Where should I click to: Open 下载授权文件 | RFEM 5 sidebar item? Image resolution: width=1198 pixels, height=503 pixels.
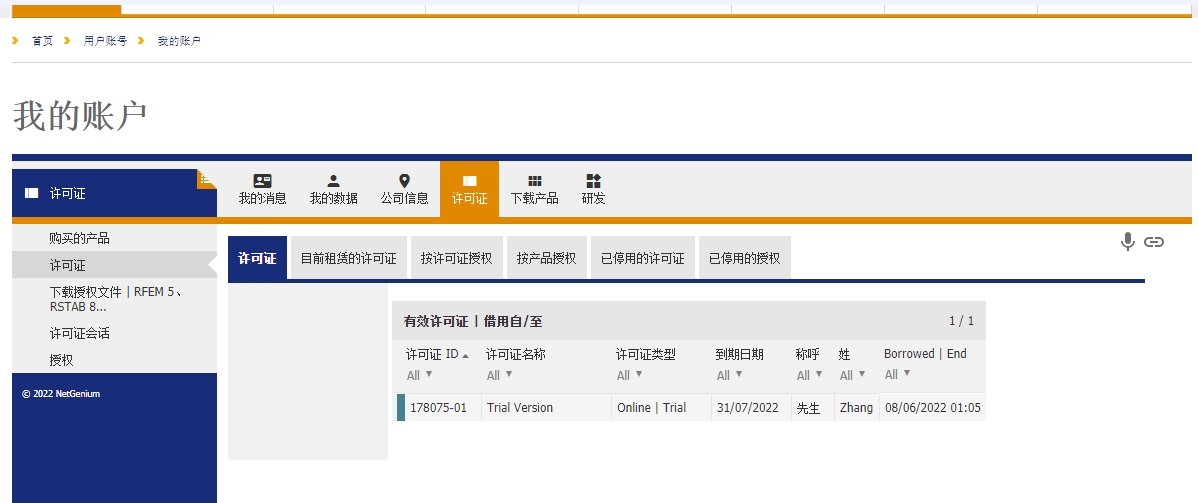(x=115, y=299)
